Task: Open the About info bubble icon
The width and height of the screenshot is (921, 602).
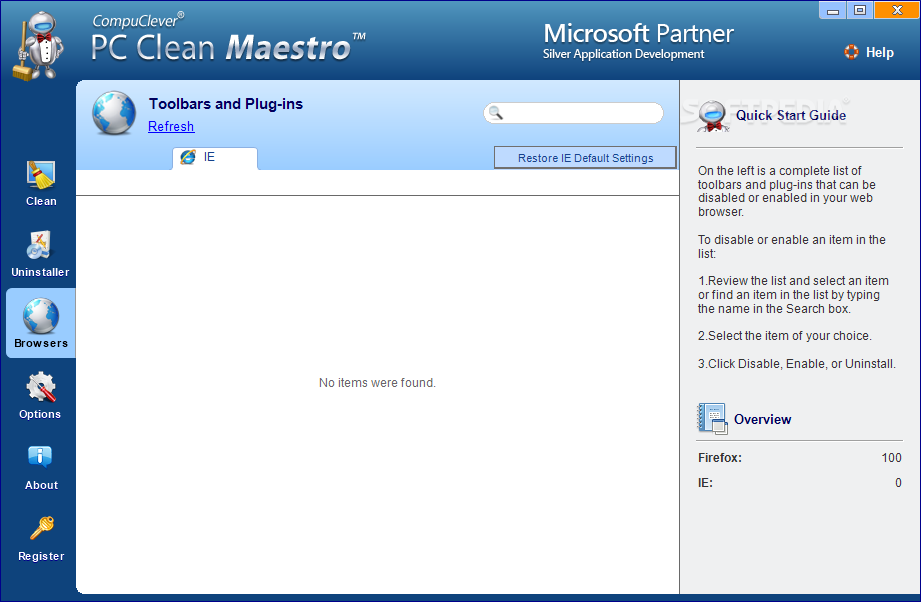Action: point(40,456)
